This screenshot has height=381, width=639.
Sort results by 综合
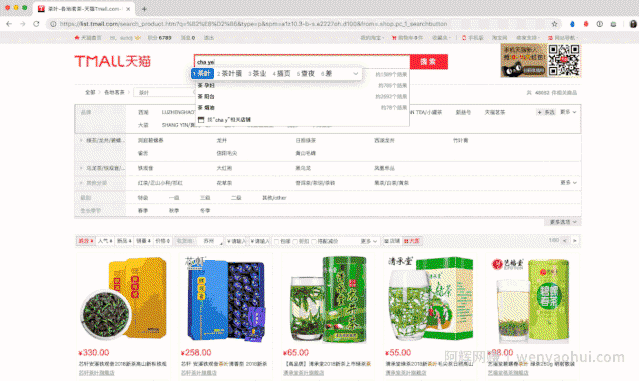click(86, 241)
